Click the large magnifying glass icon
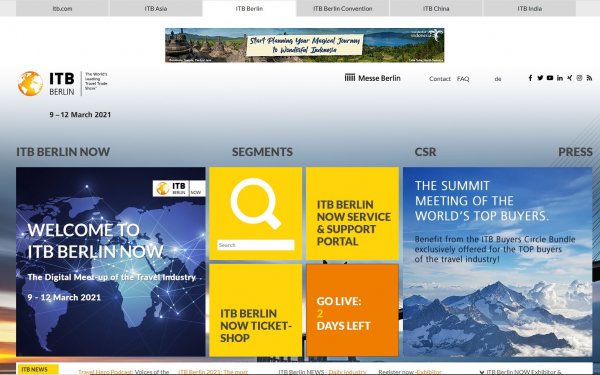The image size is (600, 375). click(x=256, y=204)
